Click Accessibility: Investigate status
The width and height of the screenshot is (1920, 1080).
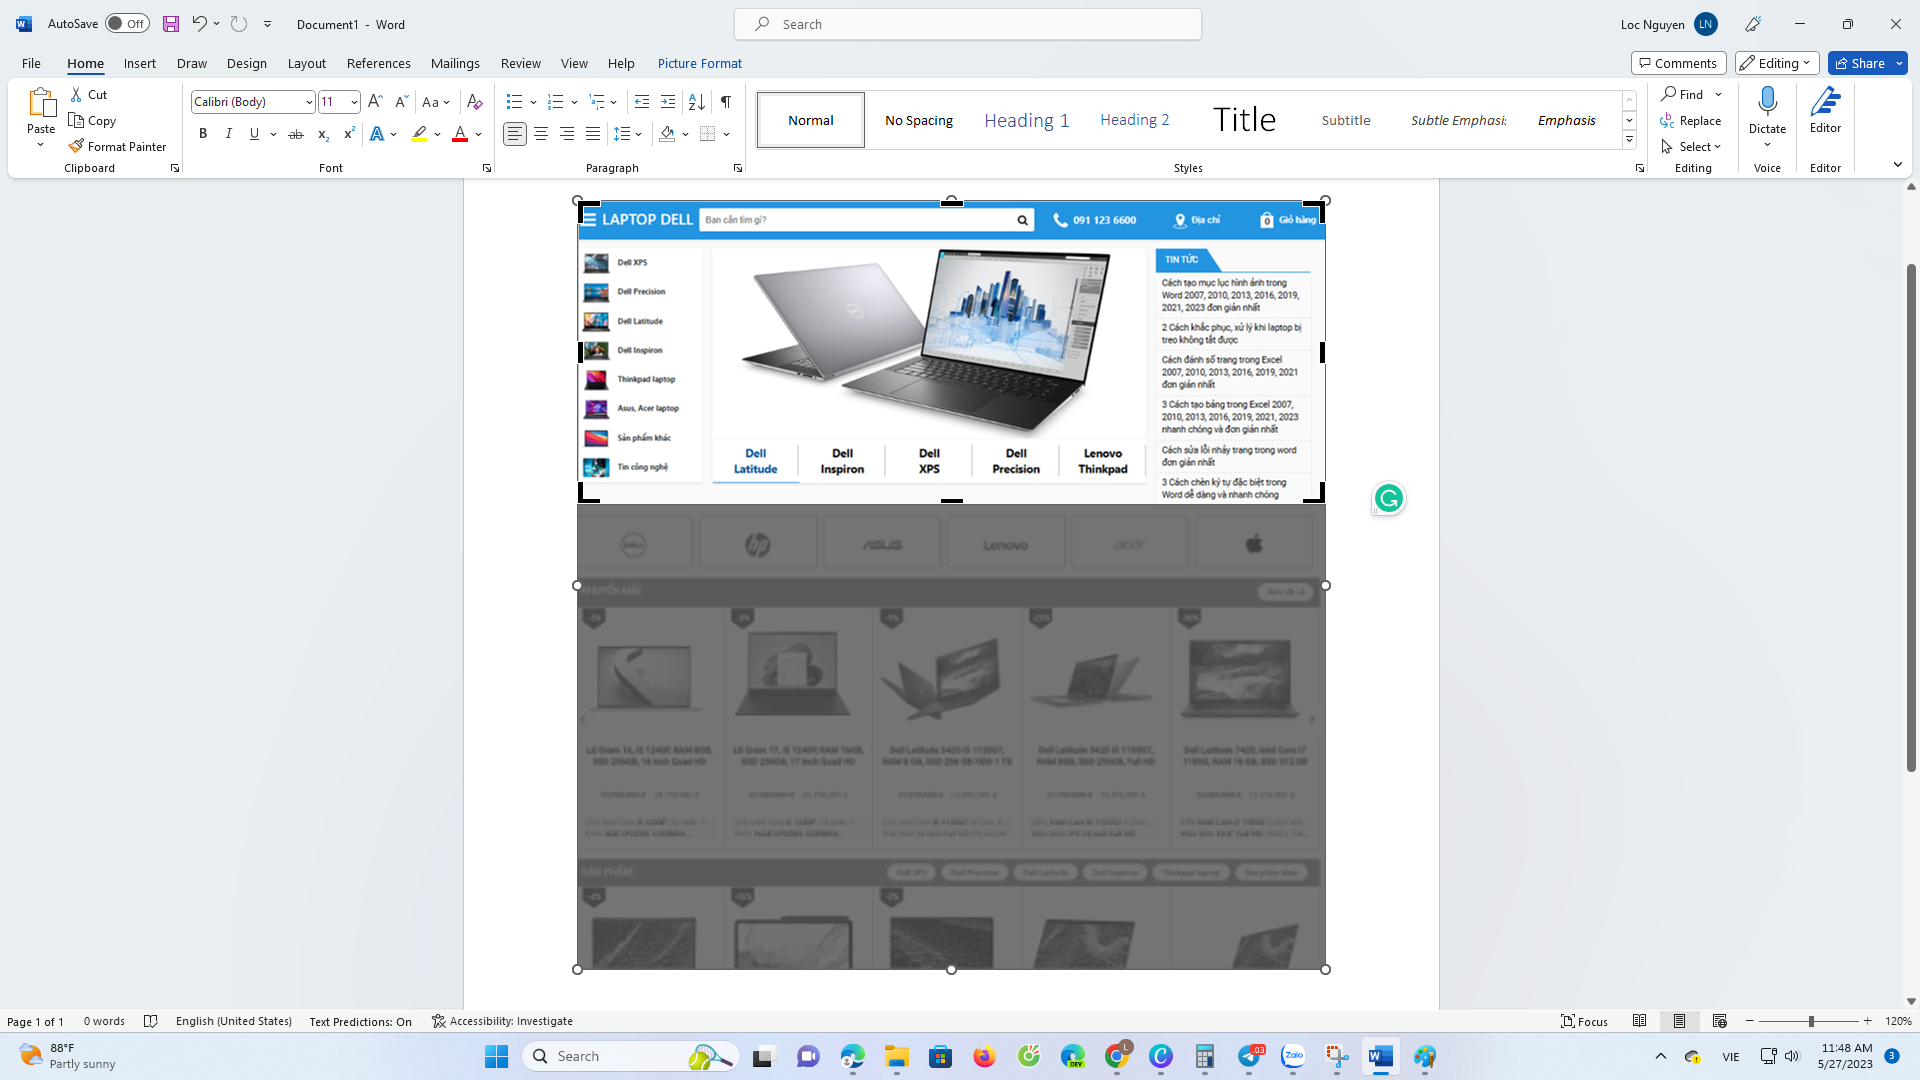tap(502, 1021)
